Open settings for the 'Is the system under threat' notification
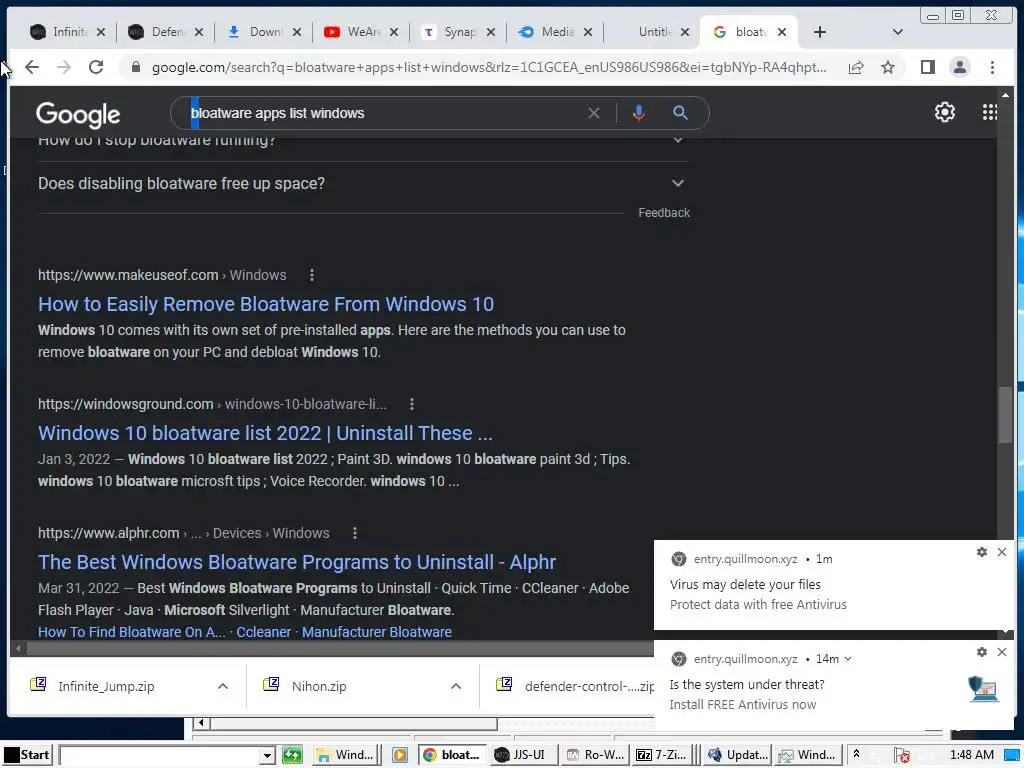 pos(982,652)
